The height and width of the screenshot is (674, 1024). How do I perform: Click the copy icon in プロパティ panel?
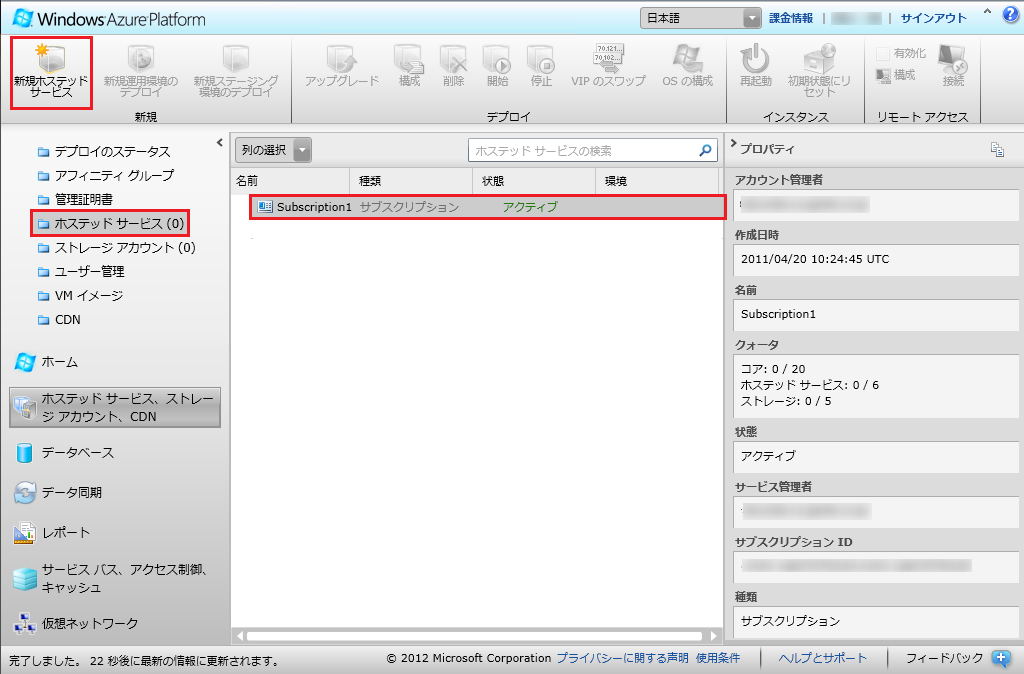997,150
